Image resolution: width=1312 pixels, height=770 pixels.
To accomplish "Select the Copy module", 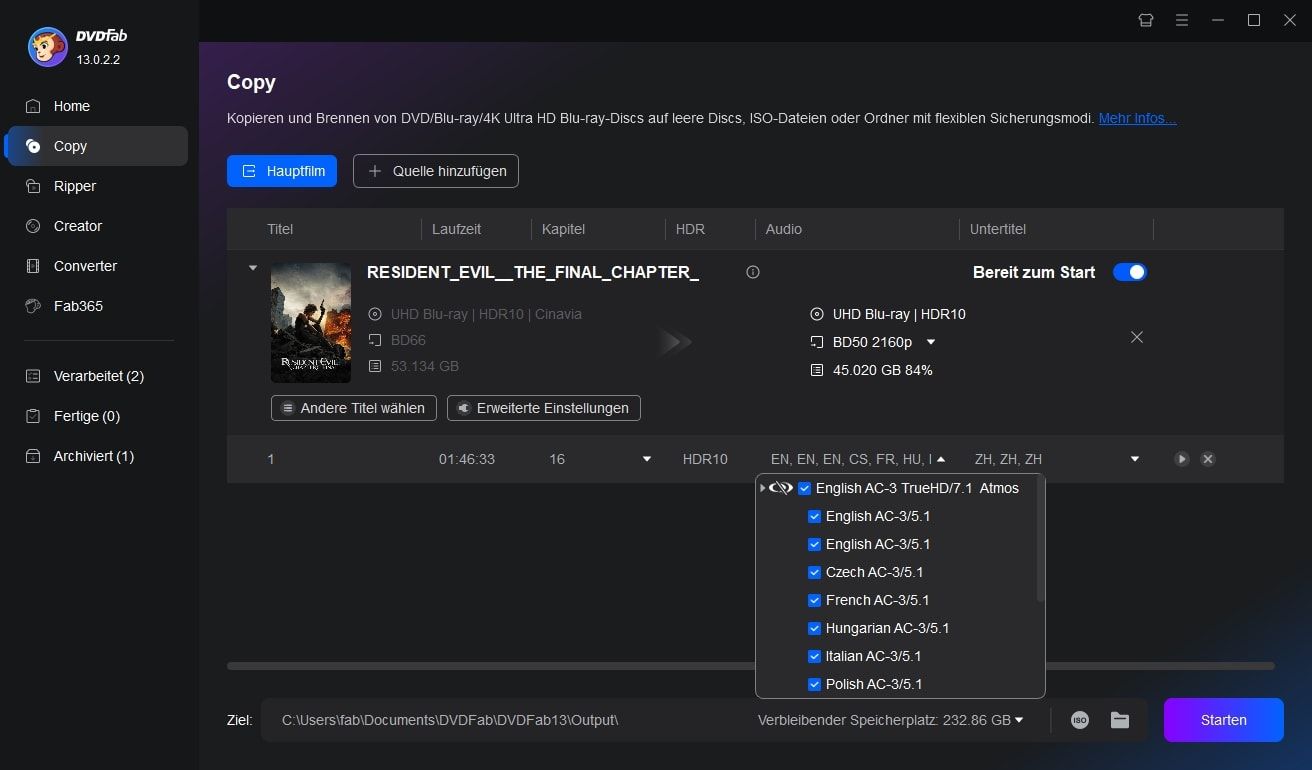I will (96, 146).
